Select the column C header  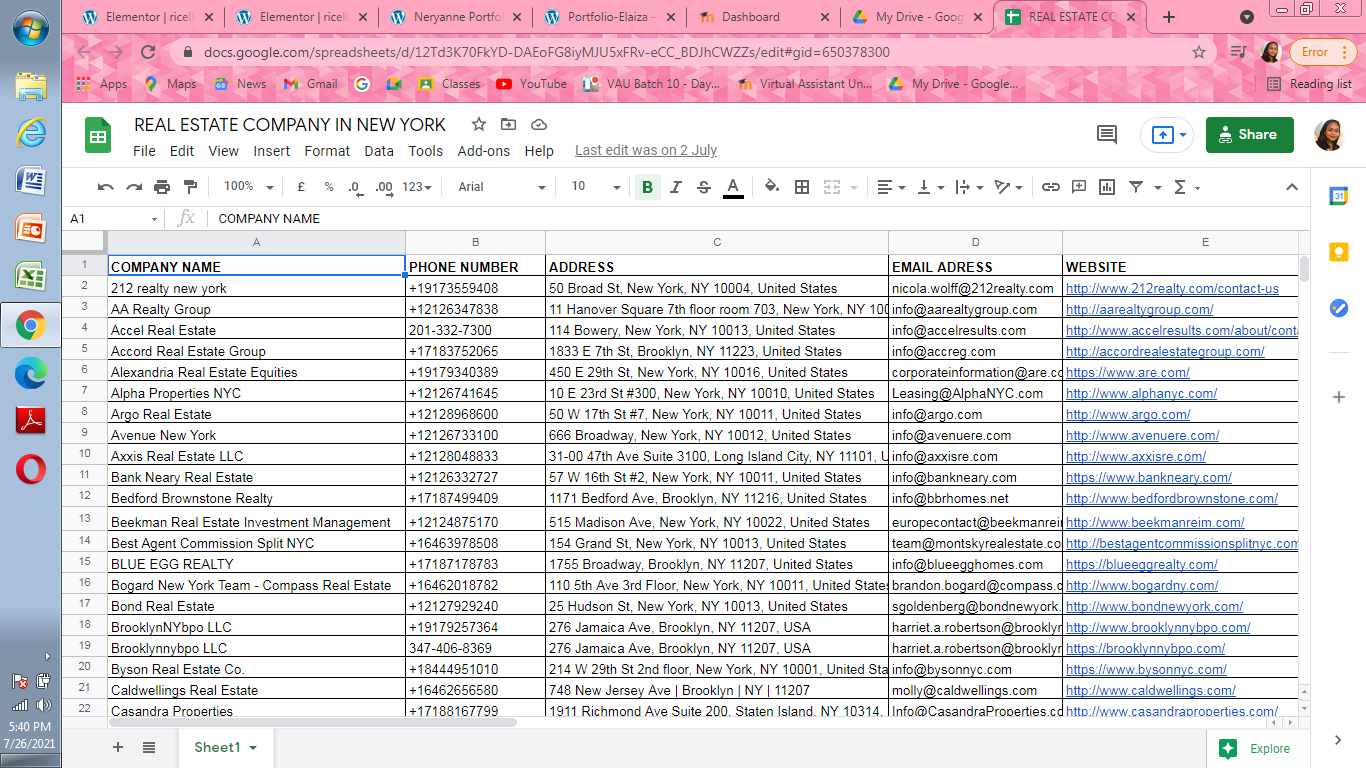[x=717, y=242]
